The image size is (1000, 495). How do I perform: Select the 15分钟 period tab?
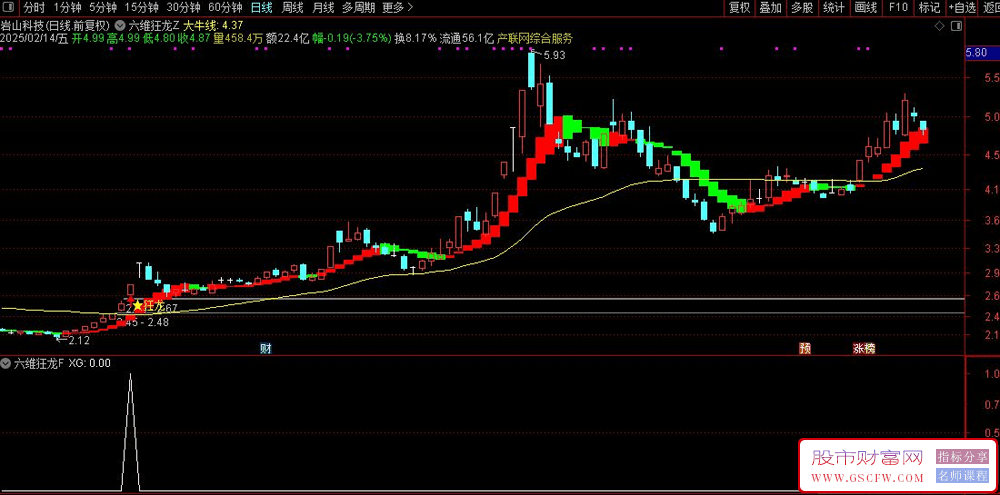[142, 8]
